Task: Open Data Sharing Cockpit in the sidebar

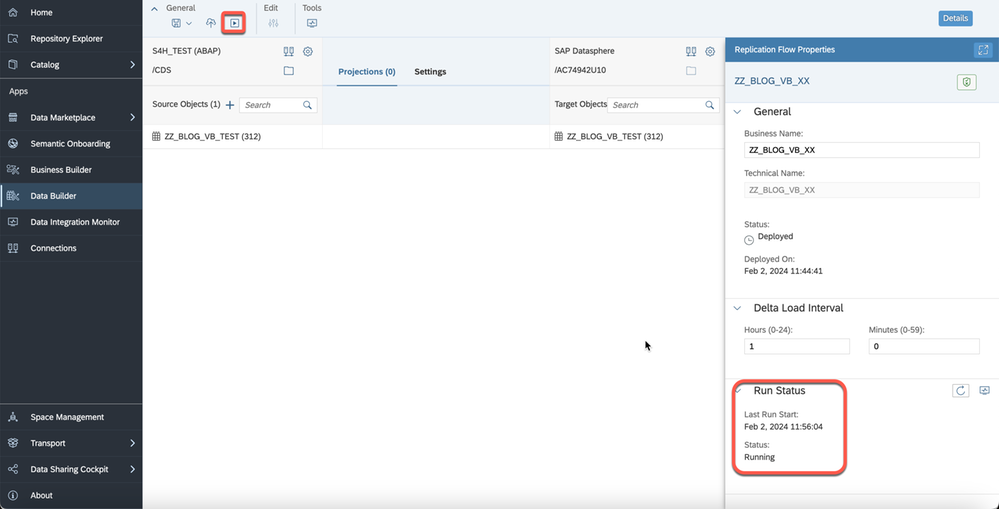Action: (71, 470)
